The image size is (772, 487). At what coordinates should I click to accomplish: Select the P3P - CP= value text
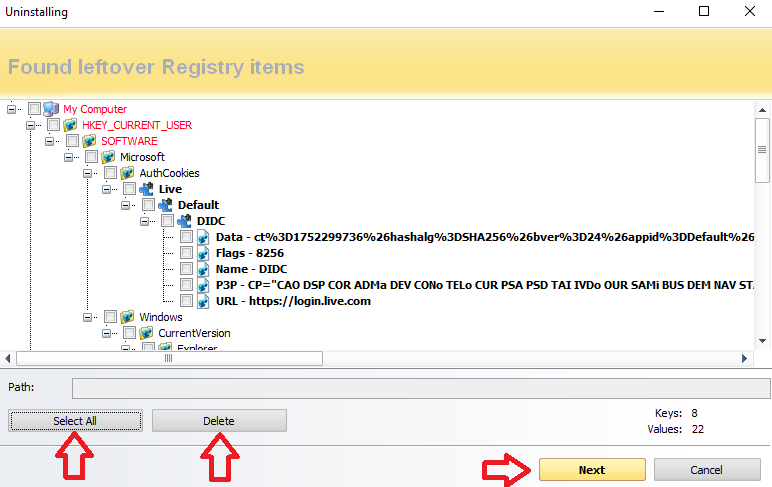click(x=485, y=285)
